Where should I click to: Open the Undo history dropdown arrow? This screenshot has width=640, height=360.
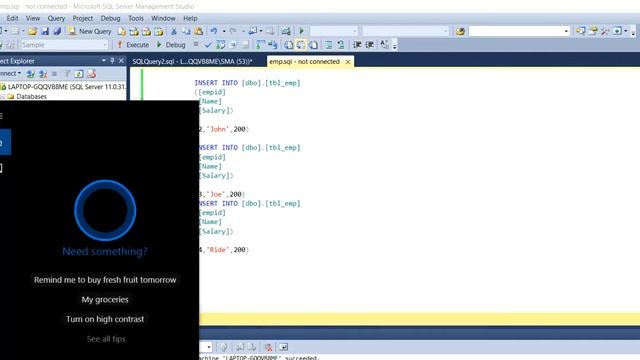(x=224, y=31)
